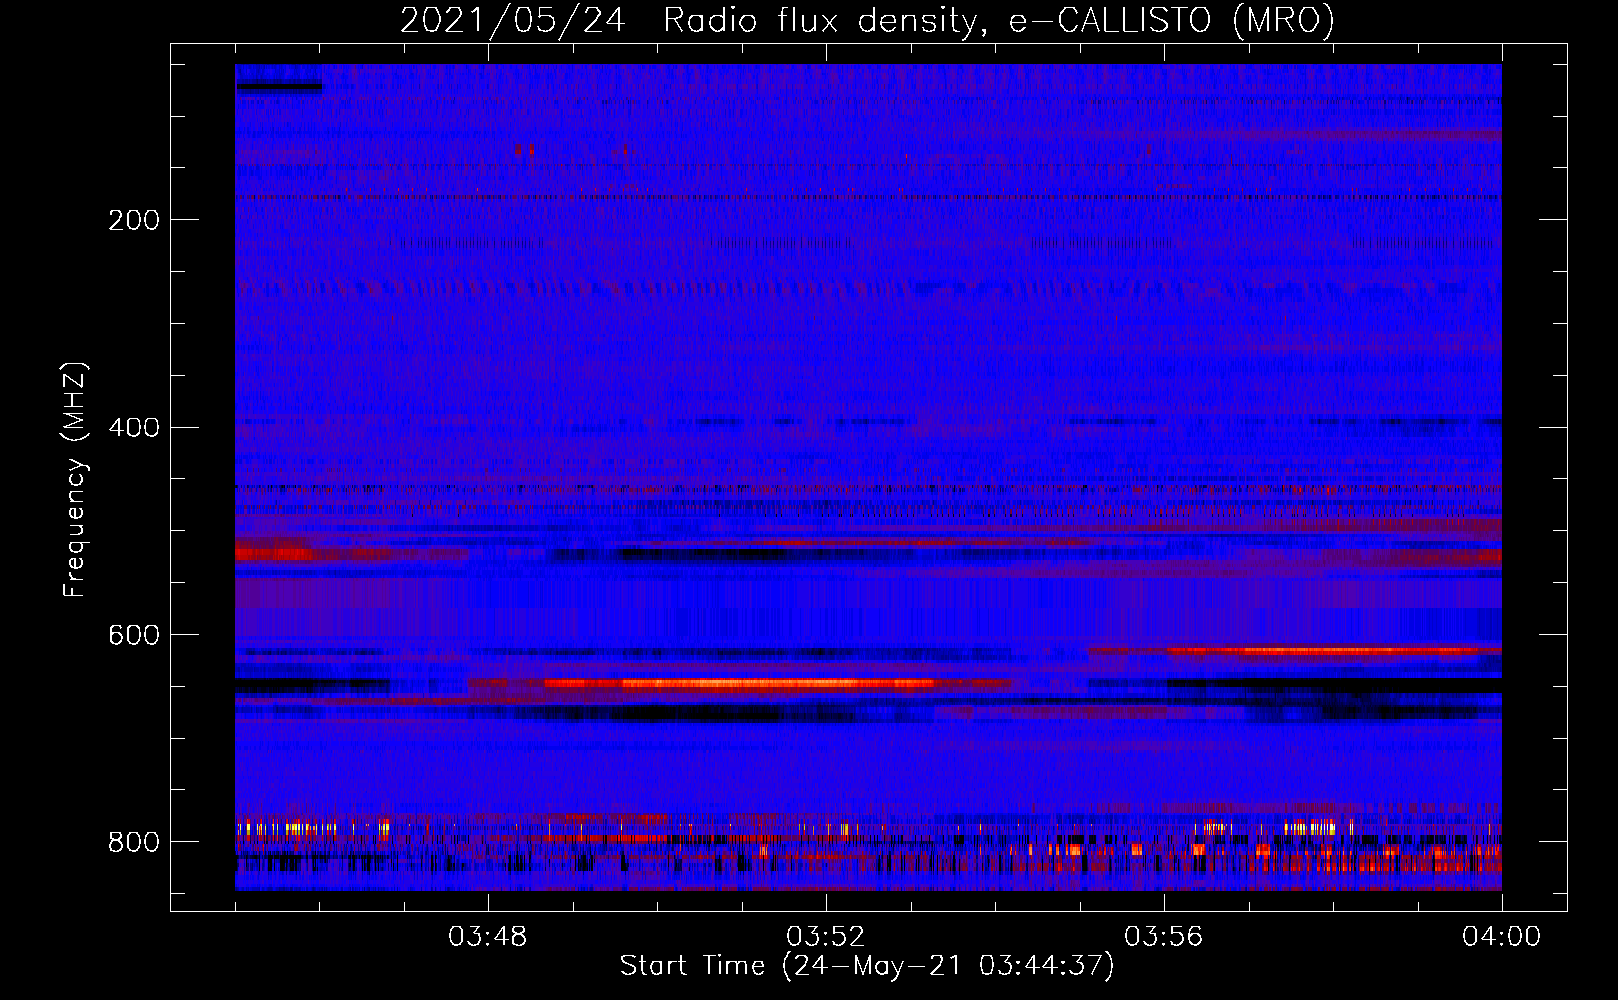The height and width of the screenshot is (1000, 1618).
Task: Click the red emission band near 615 MHz at 03:57
Action: 1295,651
